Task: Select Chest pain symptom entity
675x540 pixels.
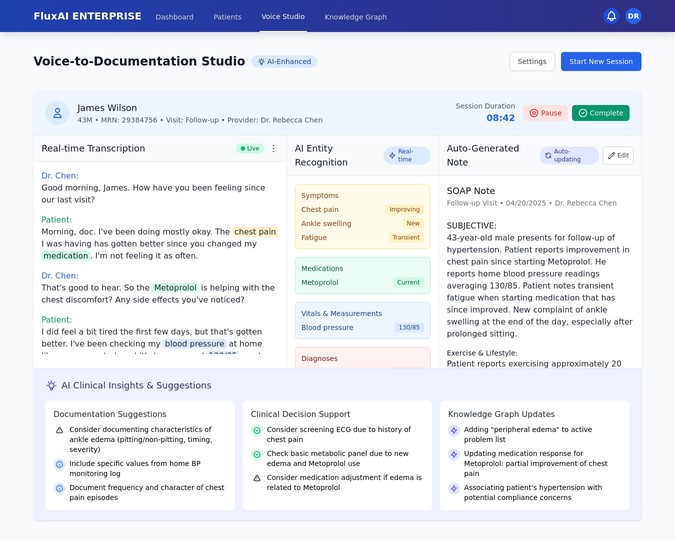Action: pyautogui.click(x=320, y=209)
